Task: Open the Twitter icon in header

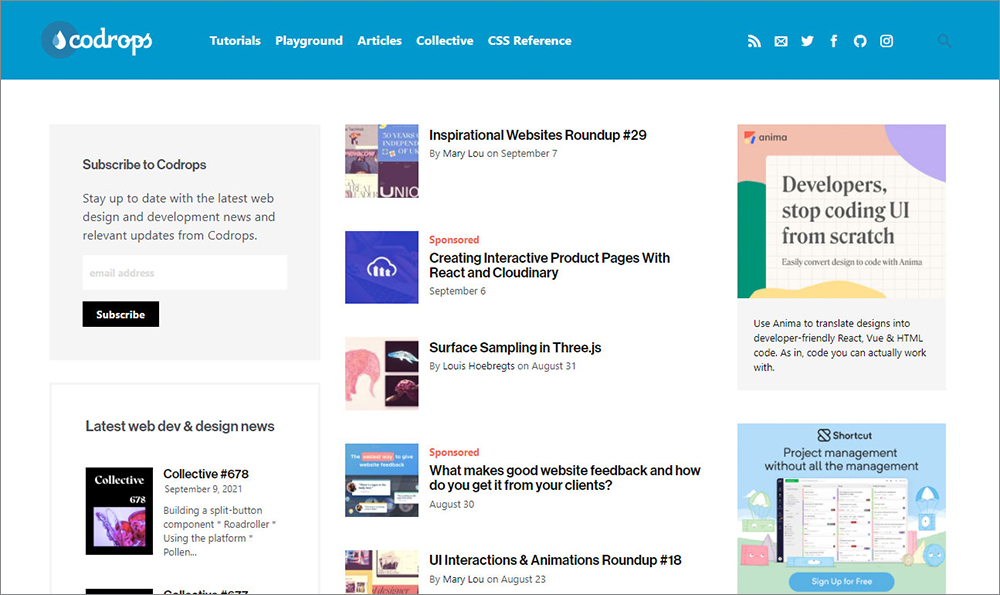Action: click(x=807, y=41)
